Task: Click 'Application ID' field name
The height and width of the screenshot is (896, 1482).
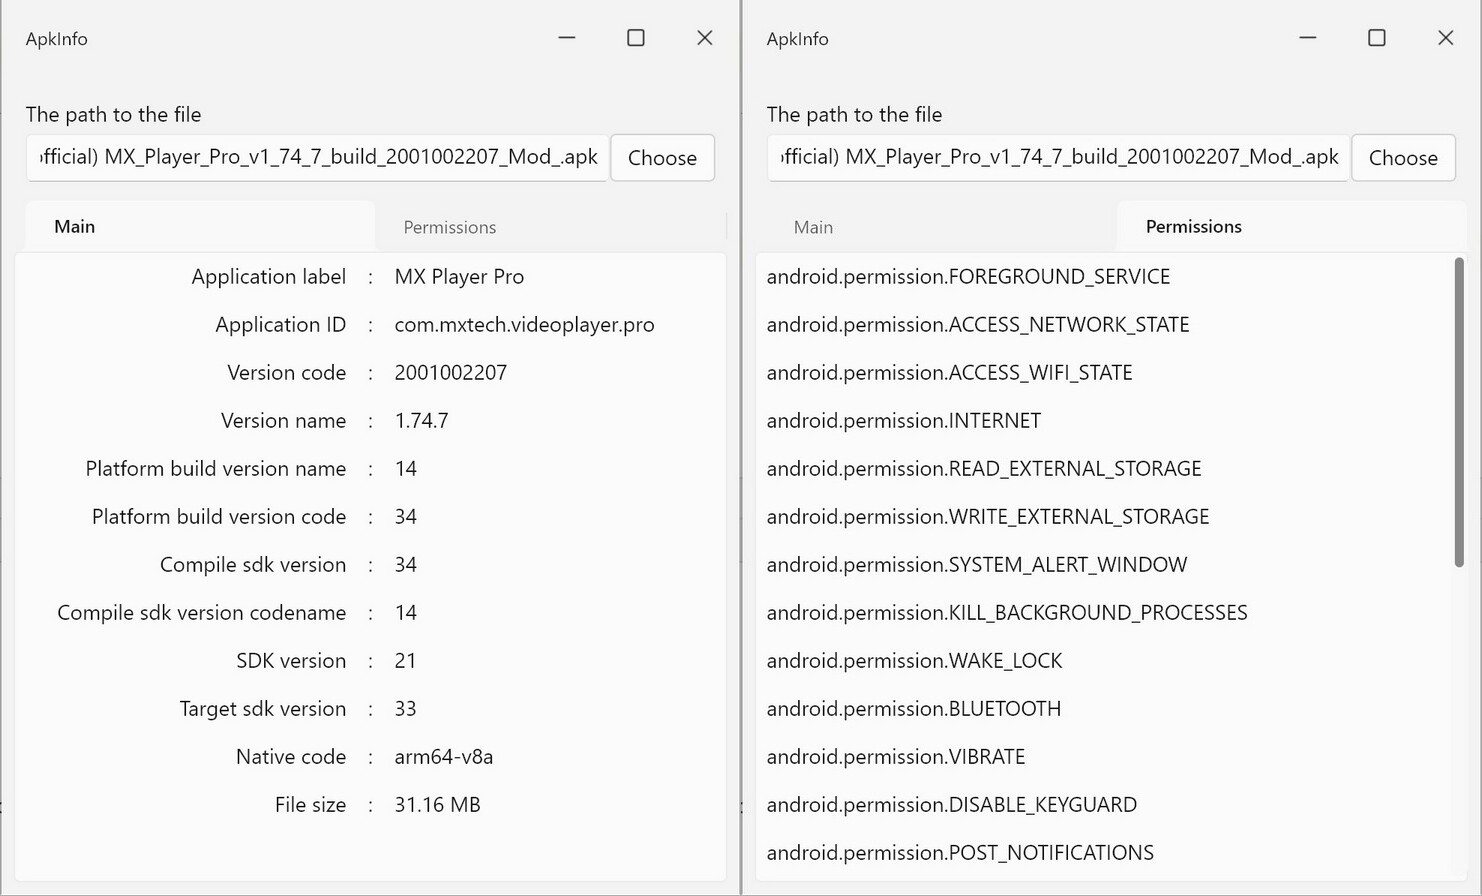Action: click(x=281, y=325)
